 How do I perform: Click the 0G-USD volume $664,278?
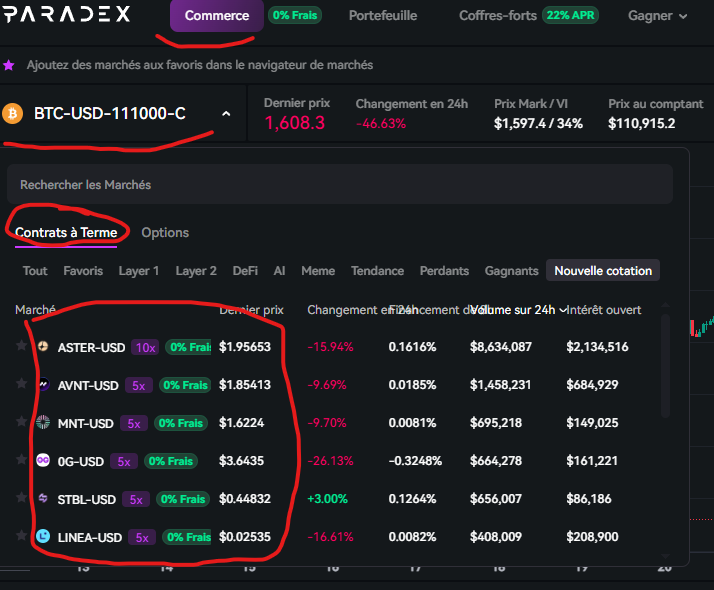tap(496, 461)
